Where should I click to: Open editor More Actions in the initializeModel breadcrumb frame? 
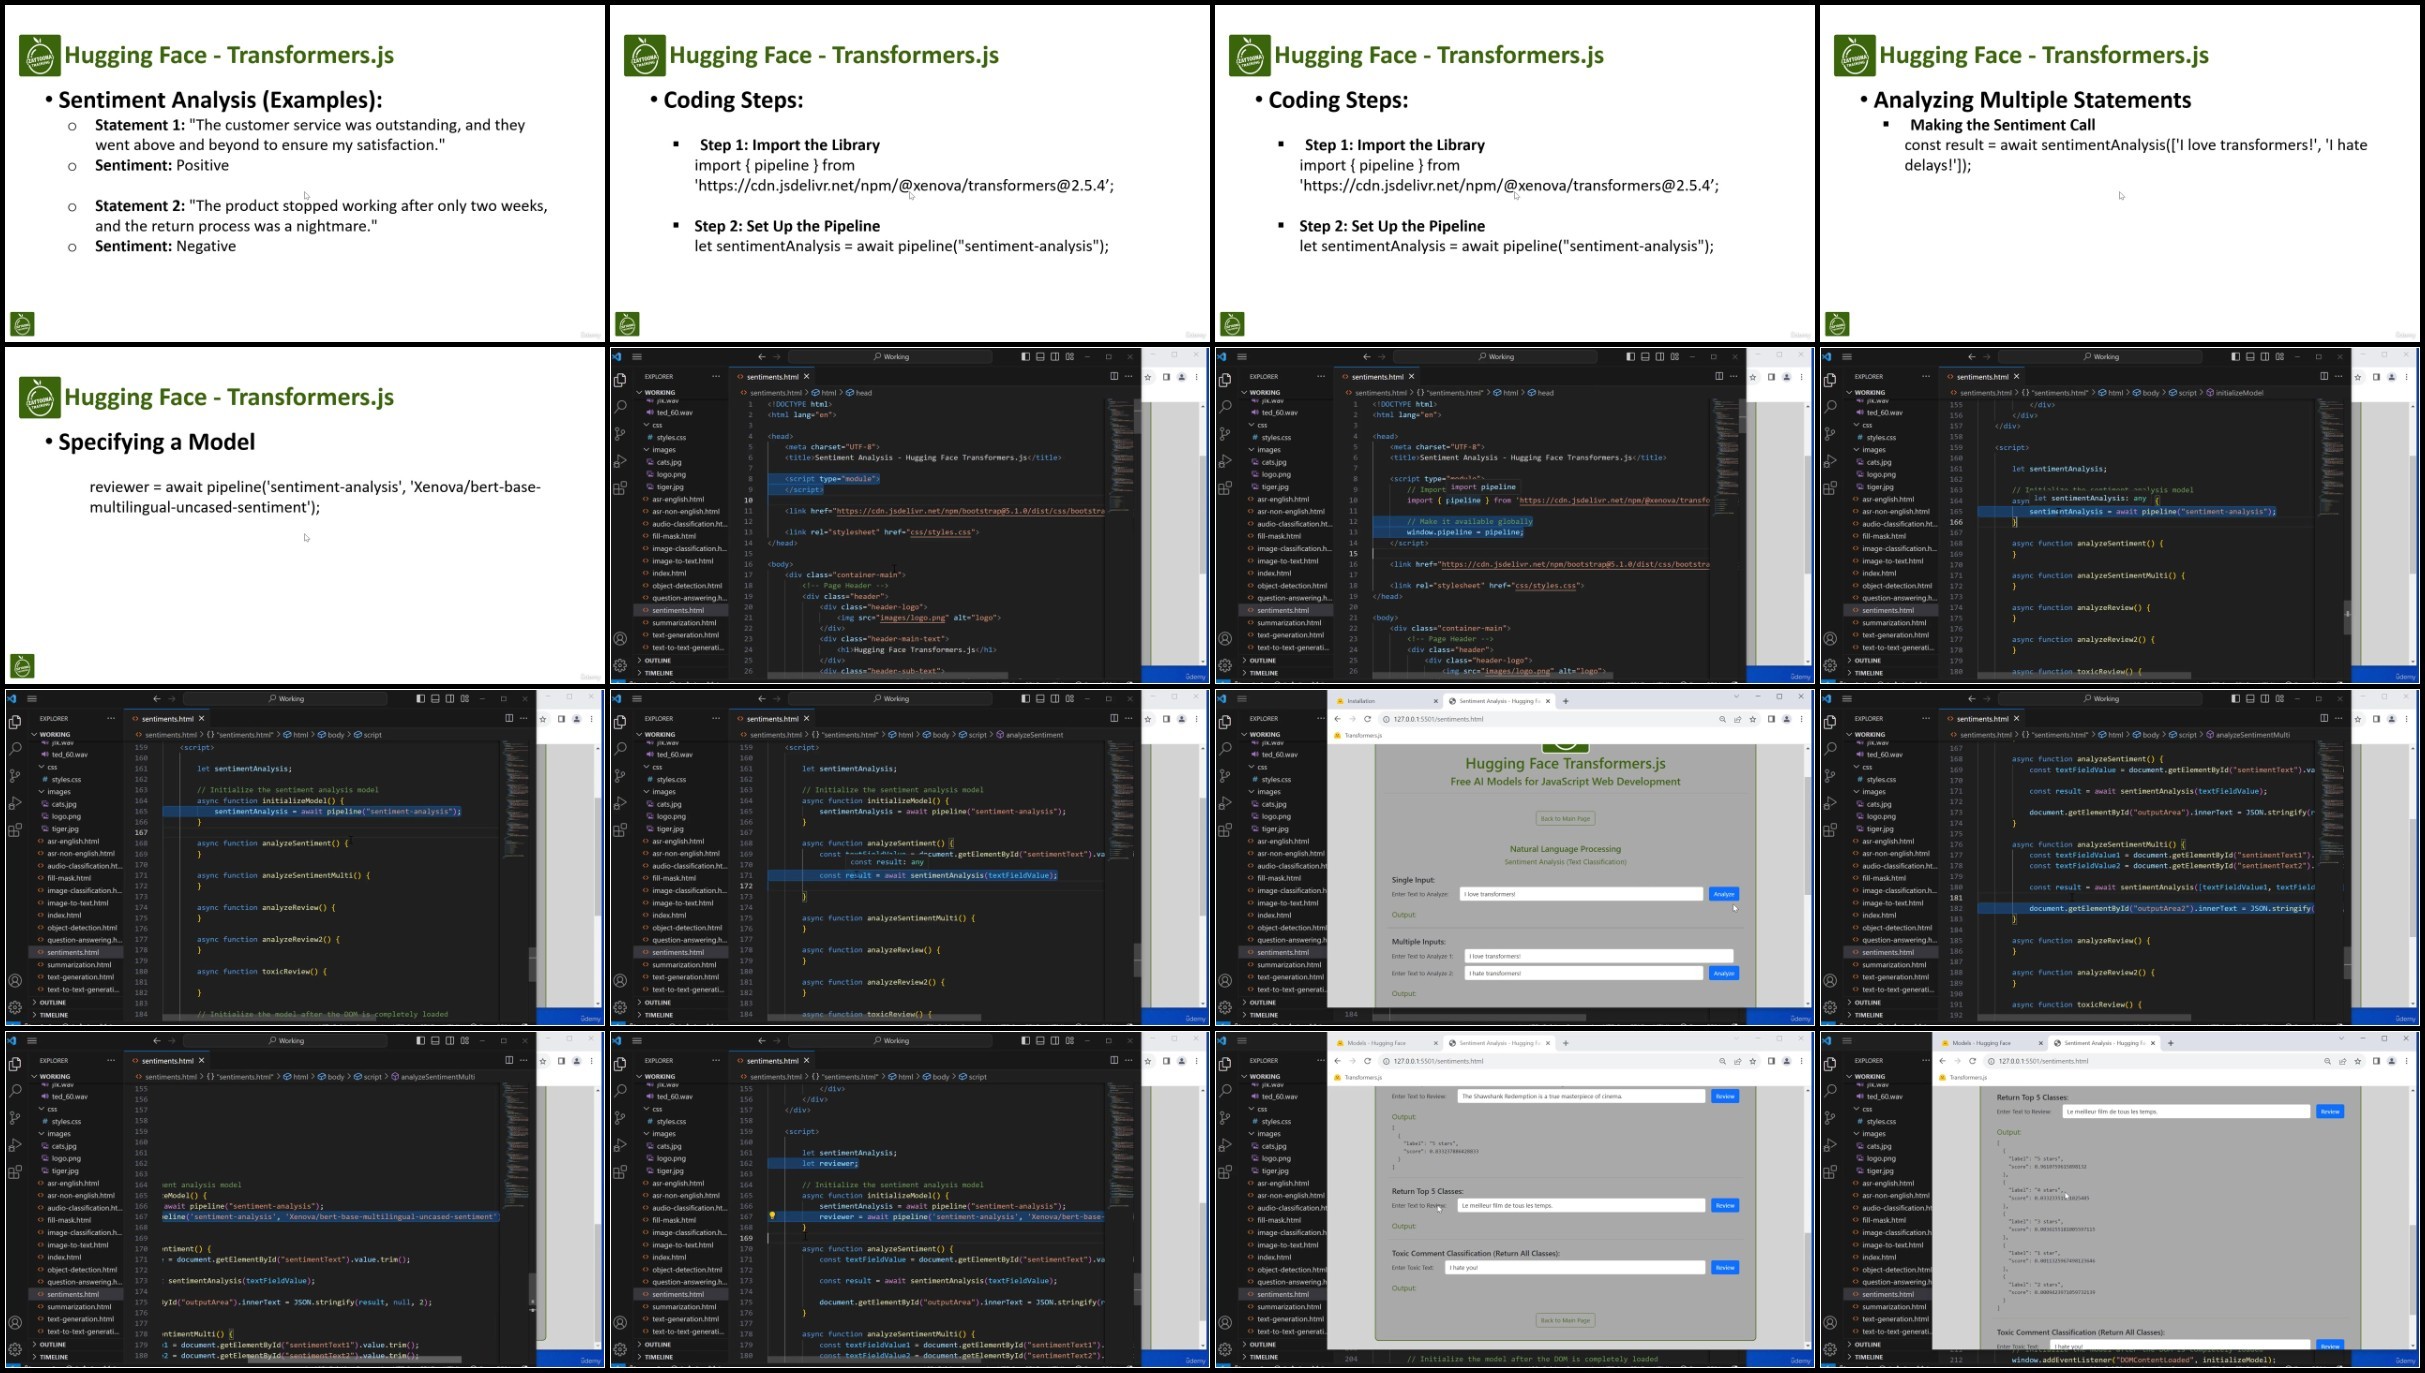pyautogui.click(x=2338, y=377)
